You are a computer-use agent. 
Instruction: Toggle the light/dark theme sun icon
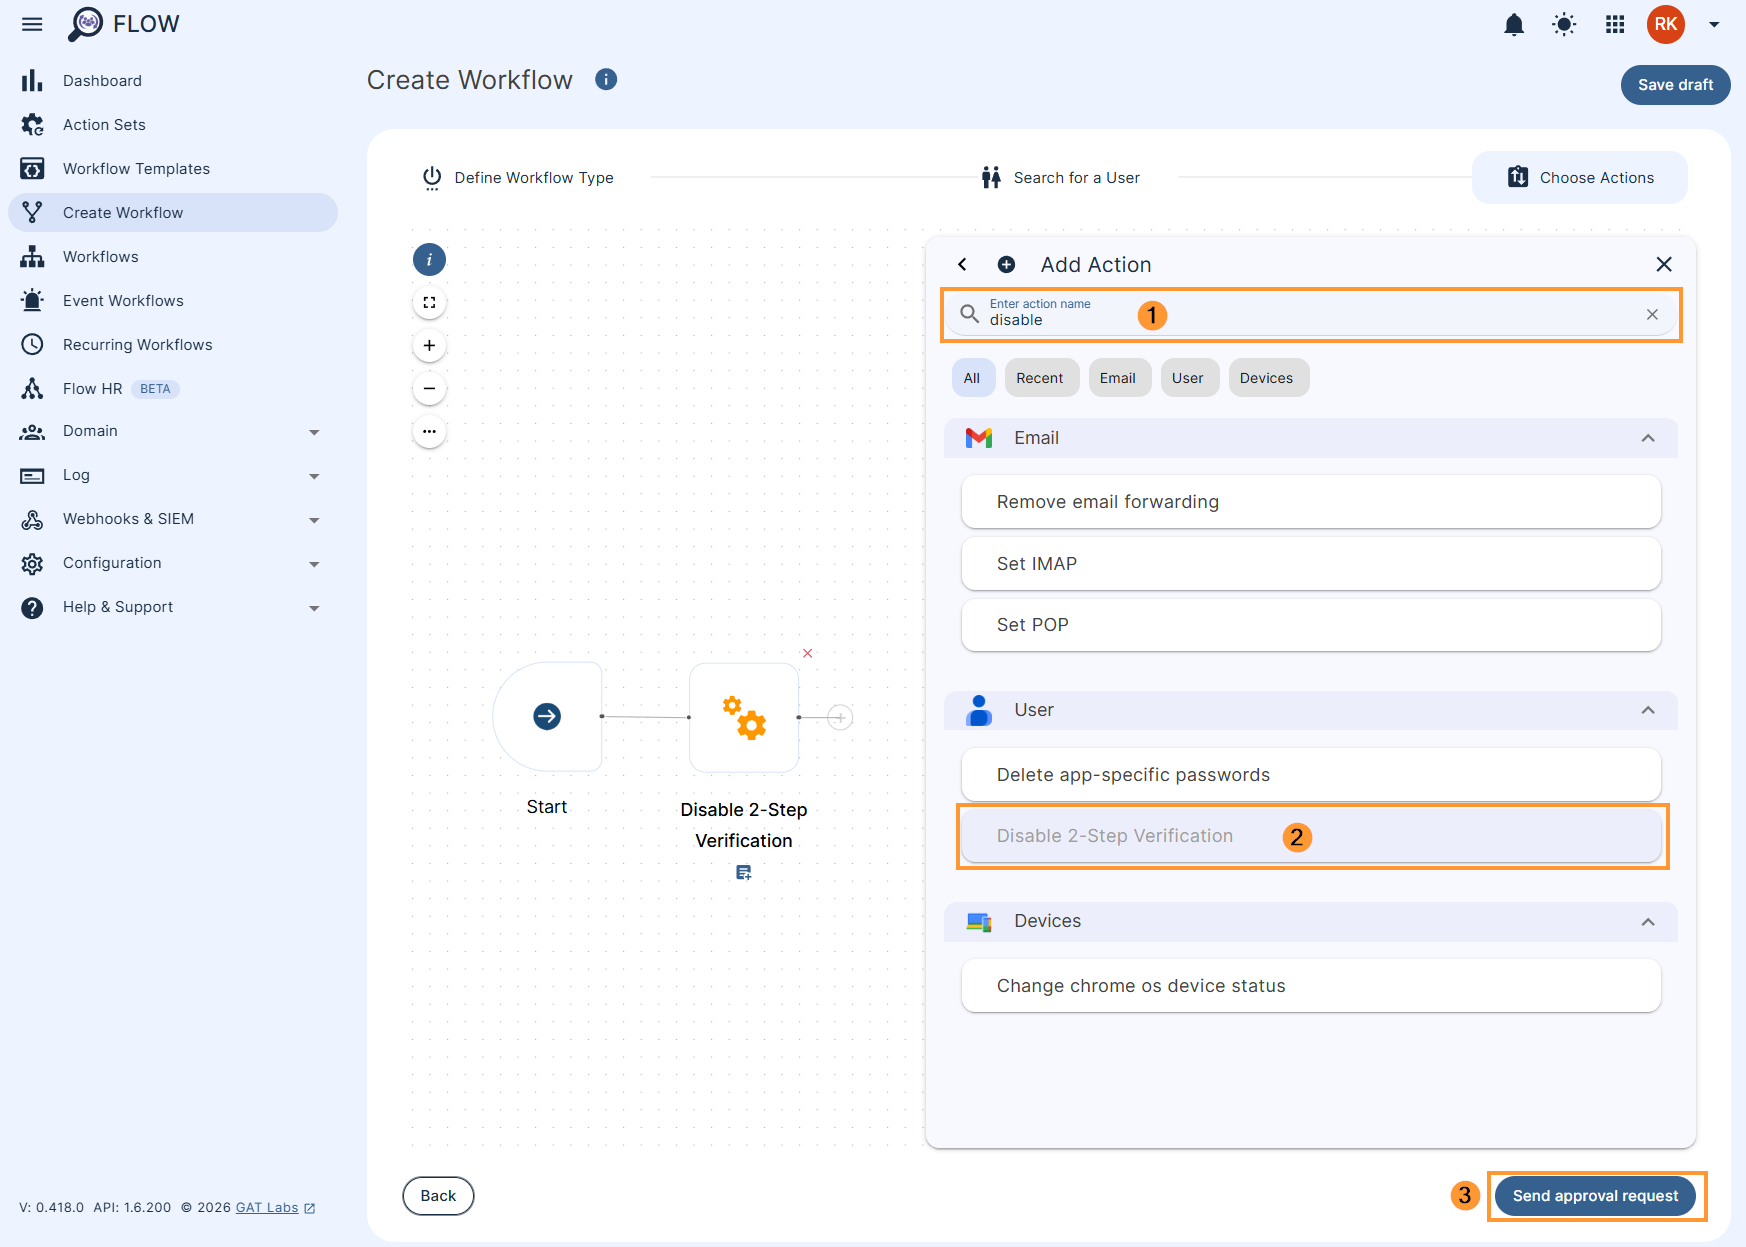pyautogui.click(x=1563, y=24)
